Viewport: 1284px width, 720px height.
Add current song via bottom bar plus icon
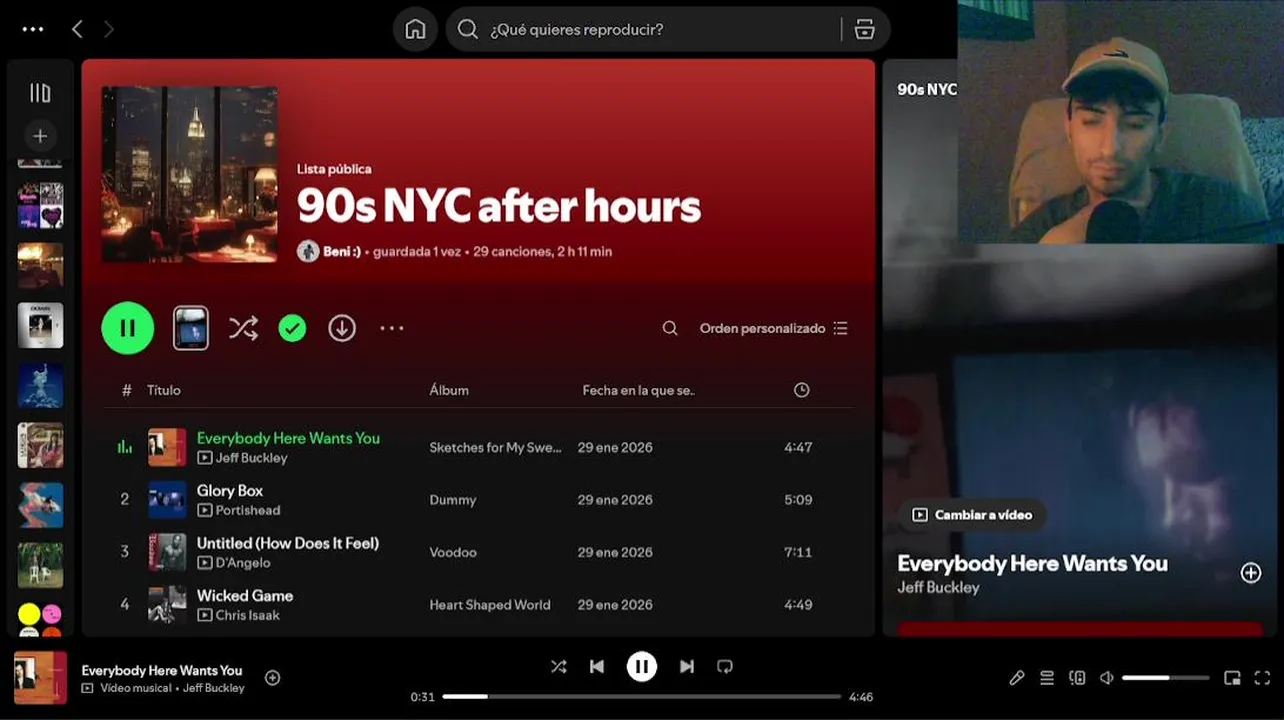click(x=272, y=678)
